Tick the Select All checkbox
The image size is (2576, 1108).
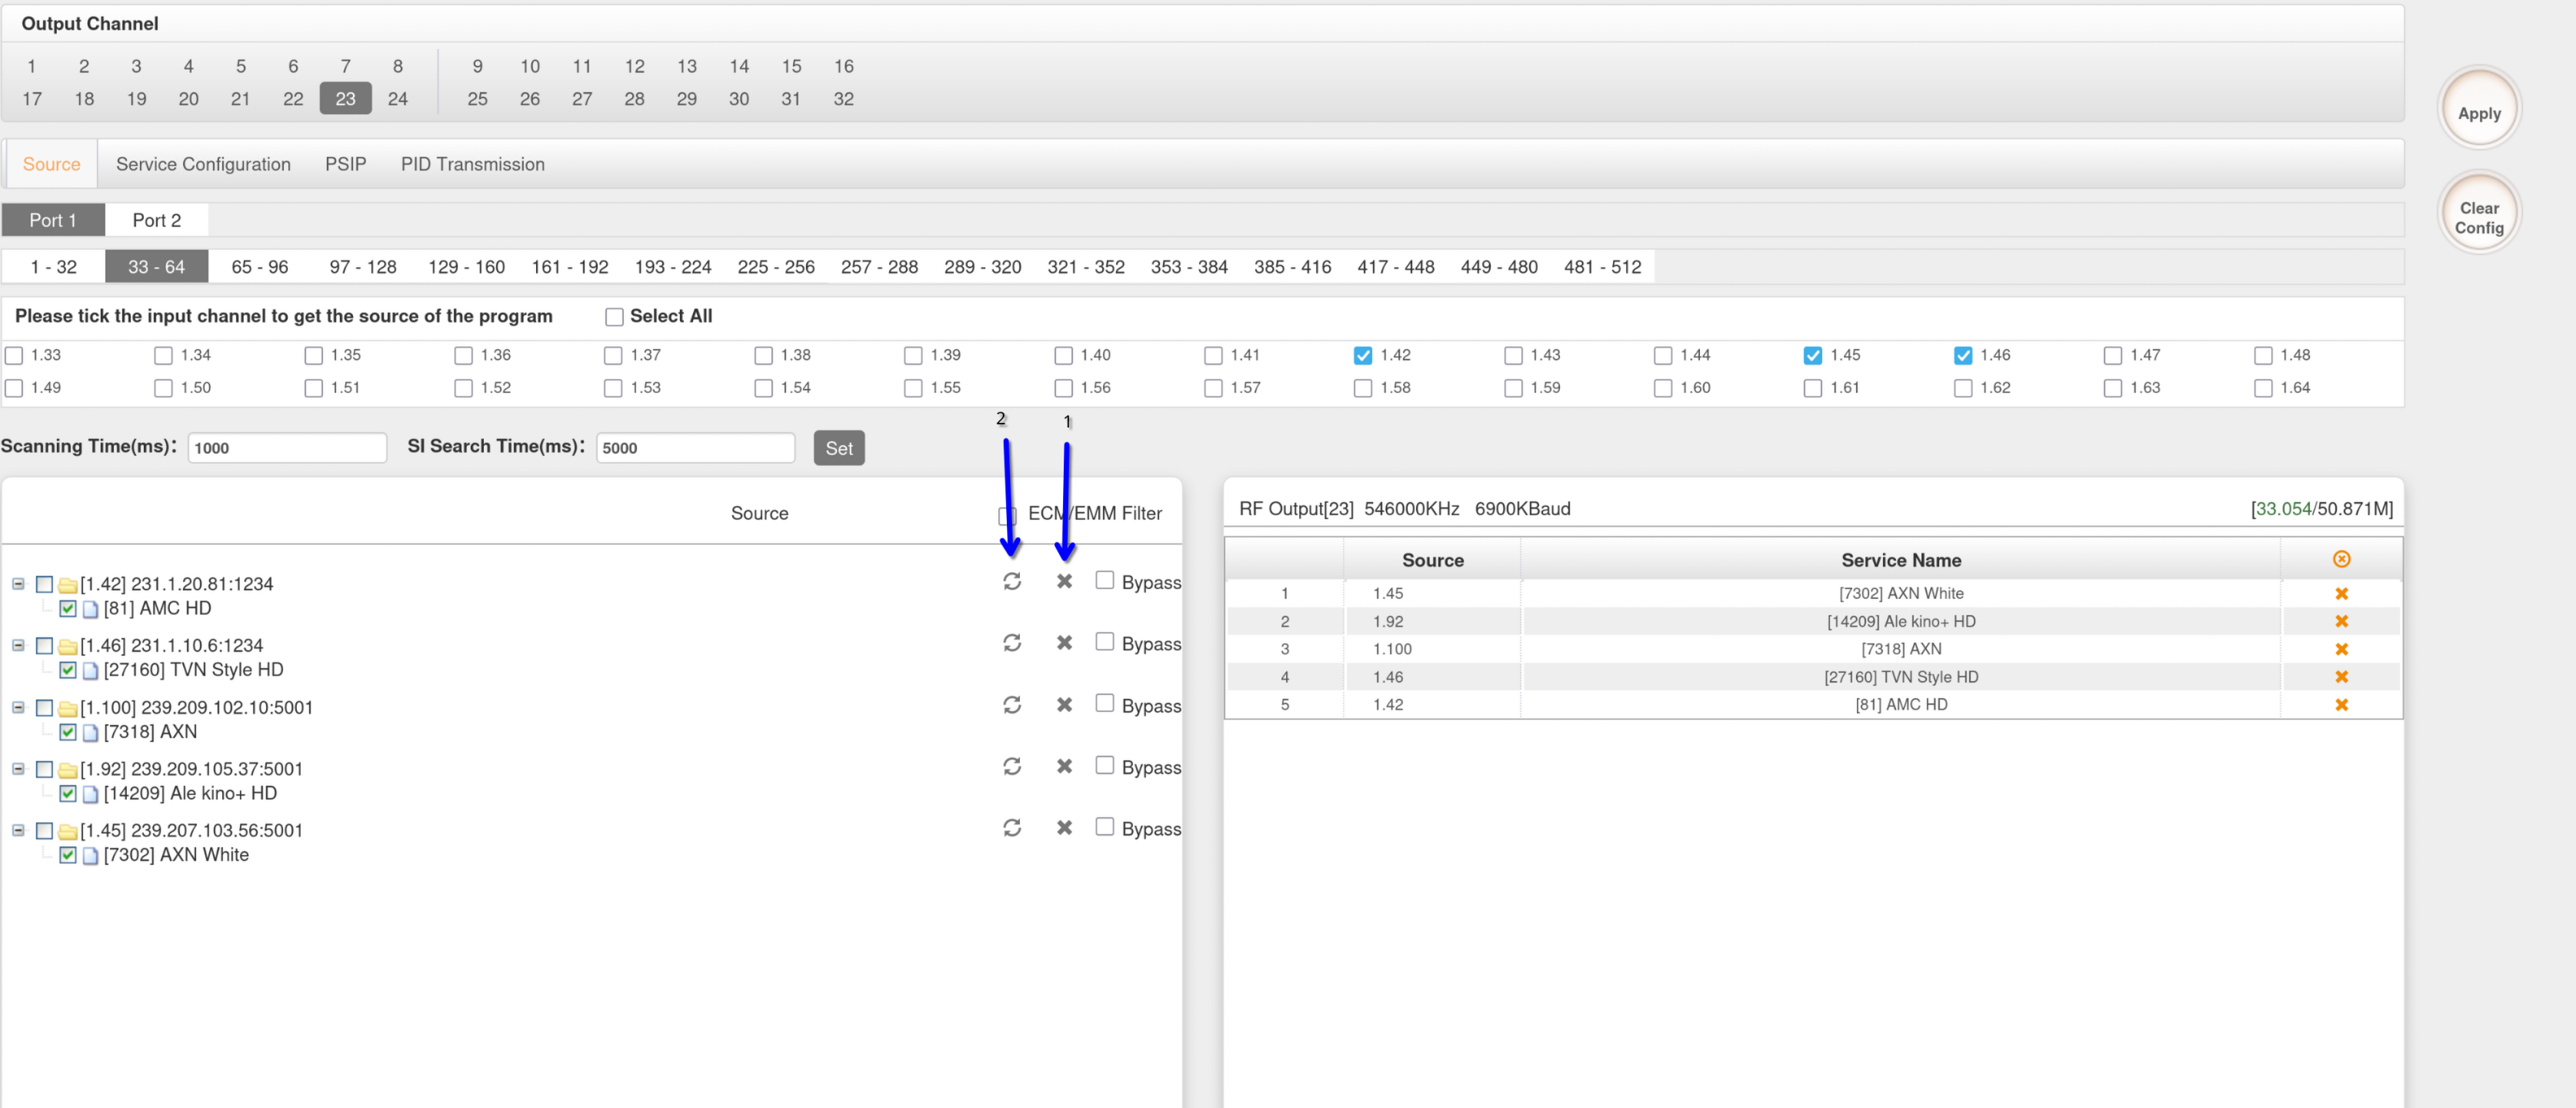pos(614,317)
